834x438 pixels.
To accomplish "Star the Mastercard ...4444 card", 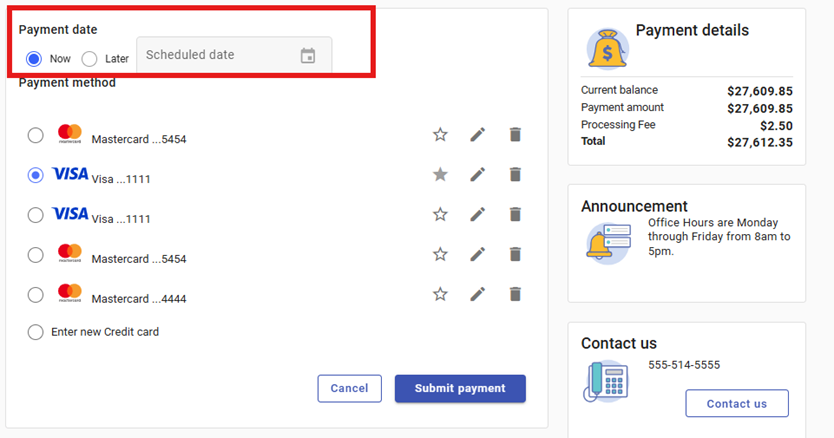I will pos(440,294).
